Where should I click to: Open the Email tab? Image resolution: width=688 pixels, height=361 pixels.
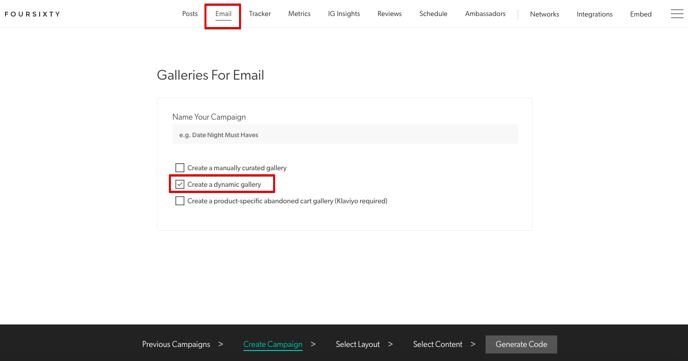pyautogui.click(x=223, y=14)
